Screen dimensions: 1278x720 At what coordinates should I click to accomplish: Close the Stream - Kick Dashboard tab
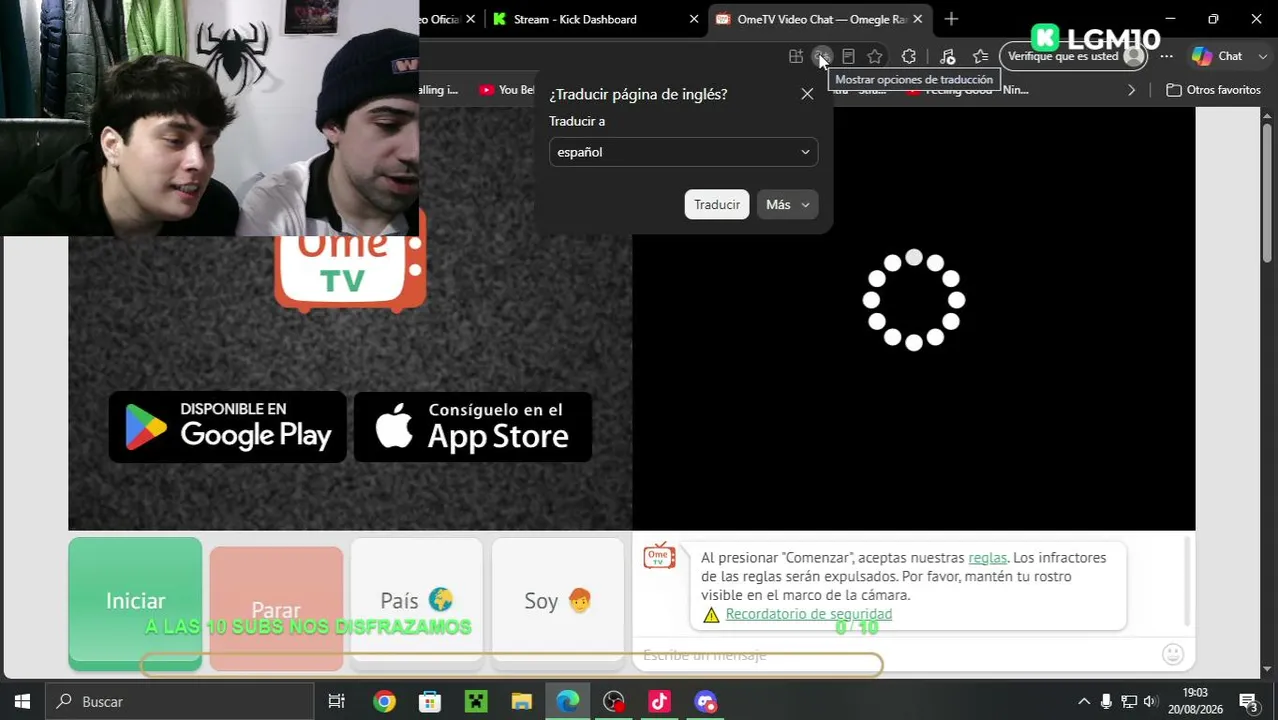click(x=694, y=19)
